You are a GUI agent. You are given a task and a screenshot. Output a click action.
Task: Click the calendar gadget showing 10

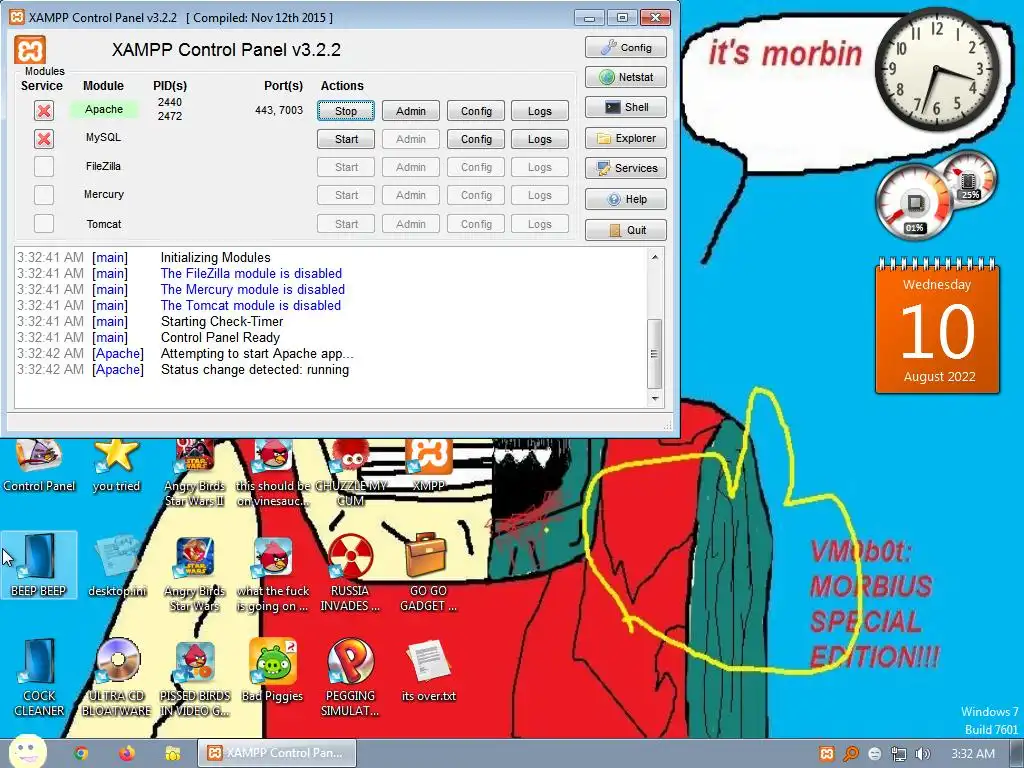tap(937, 326)
